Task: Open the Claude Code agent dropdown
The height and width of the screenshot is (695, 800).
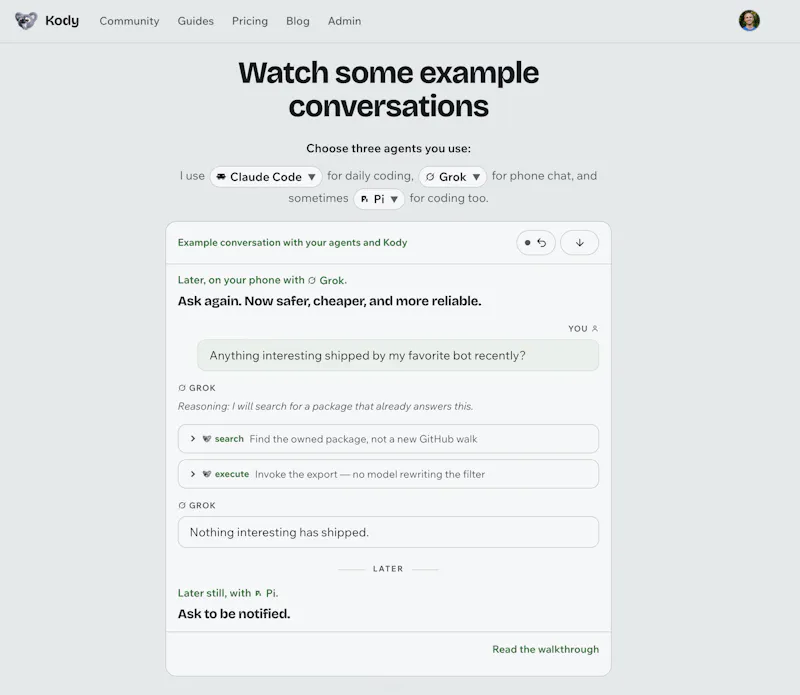Action: [266, 177]
